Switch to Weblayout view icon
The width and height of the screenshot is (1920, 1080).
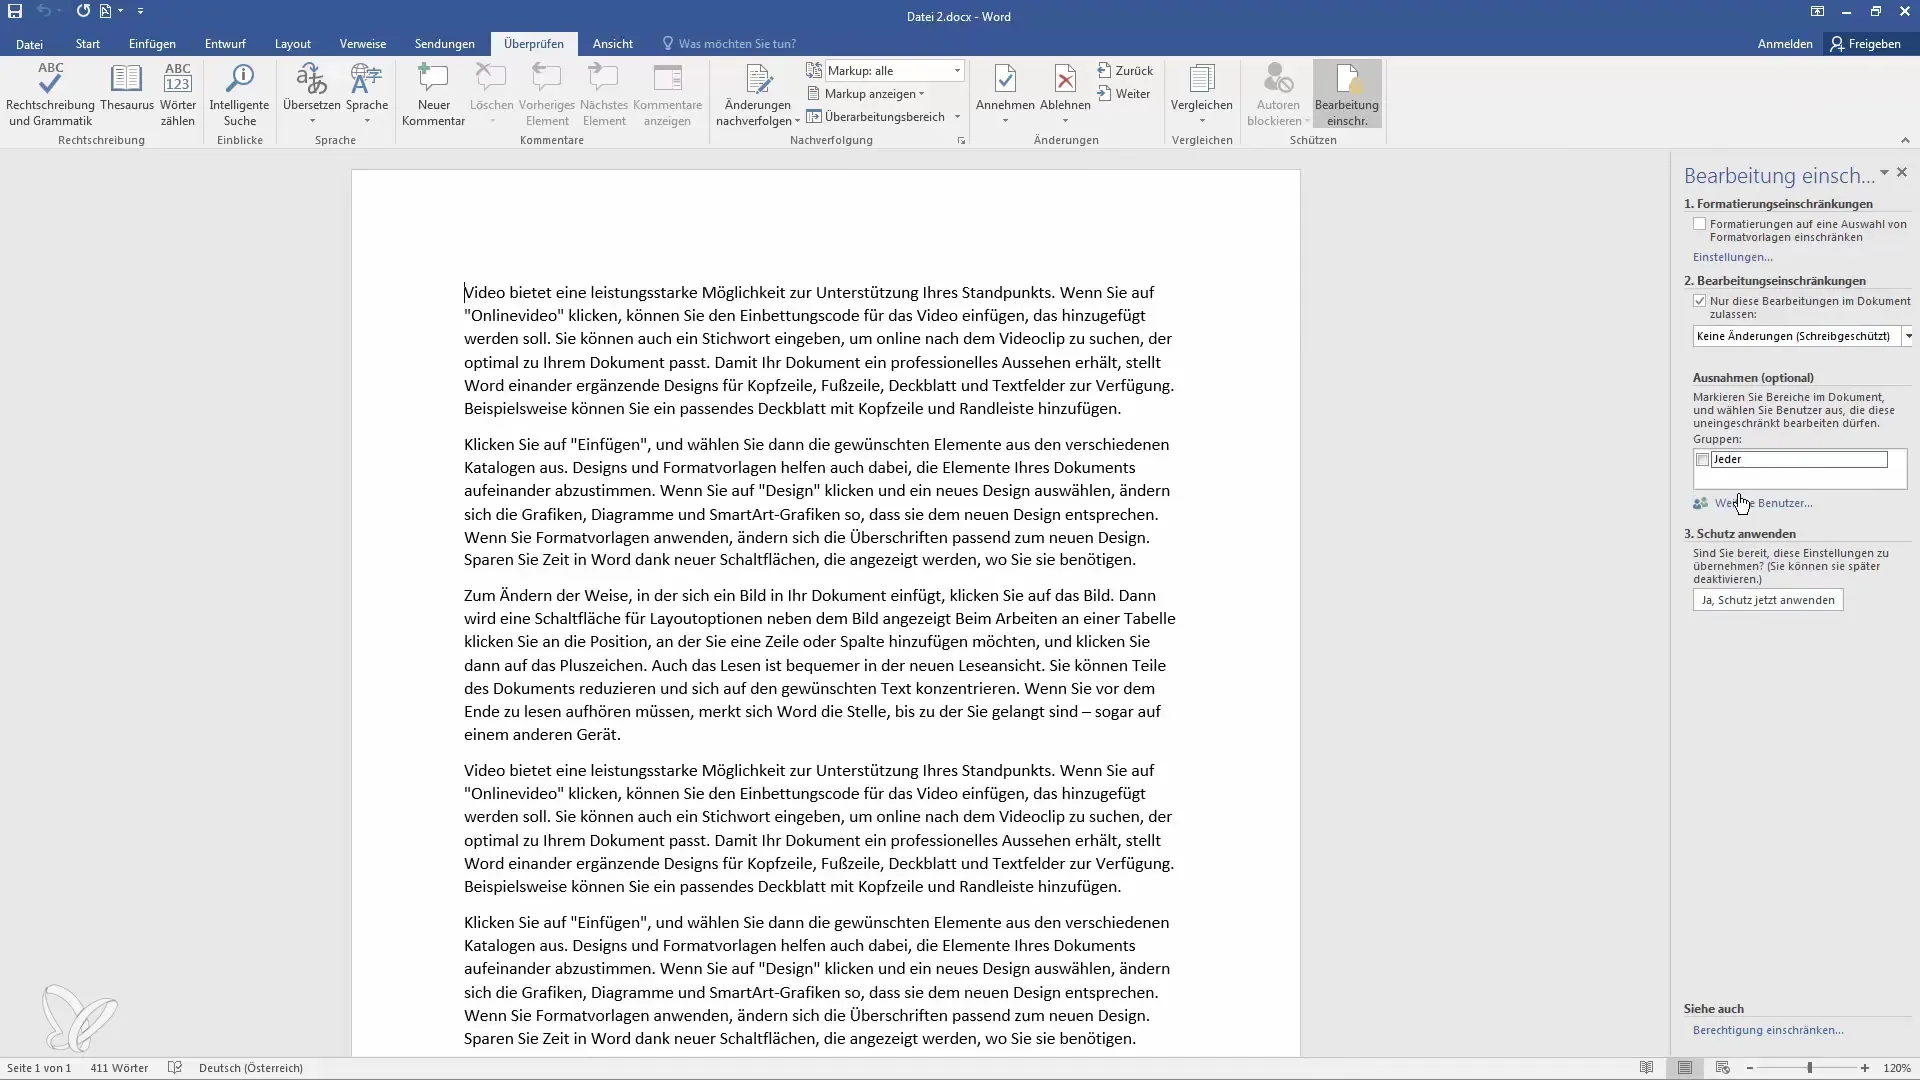pos(1722,1068)
